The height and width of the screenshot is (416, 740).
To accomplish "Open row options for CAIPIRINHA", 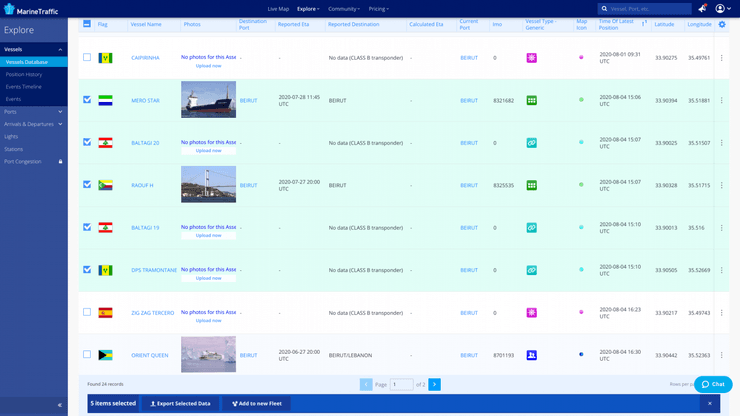I will coord(721,58).
